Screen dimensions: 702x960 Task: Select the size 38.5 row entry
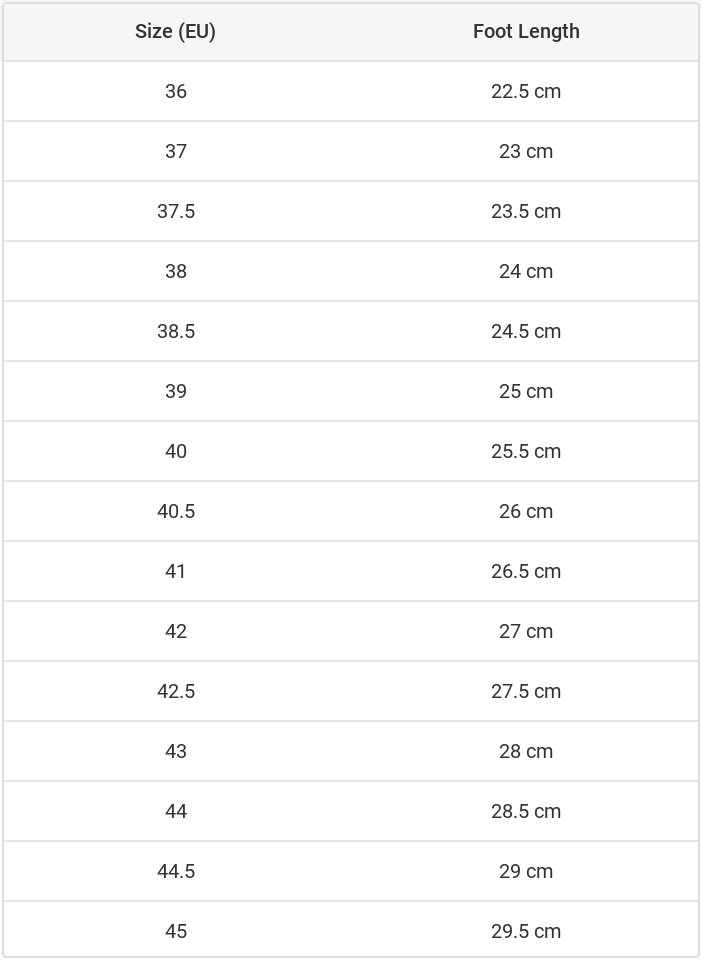tap(176, 331)
